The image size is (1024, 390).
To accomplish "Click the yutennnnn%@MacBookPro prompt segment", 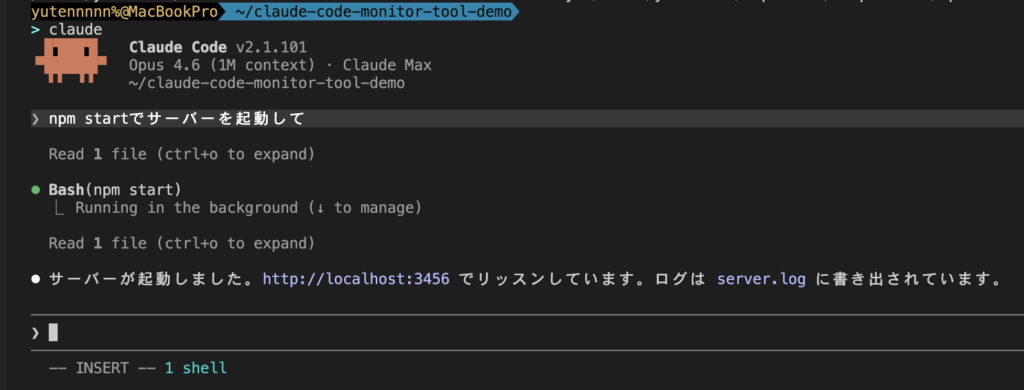I will 124,12.
